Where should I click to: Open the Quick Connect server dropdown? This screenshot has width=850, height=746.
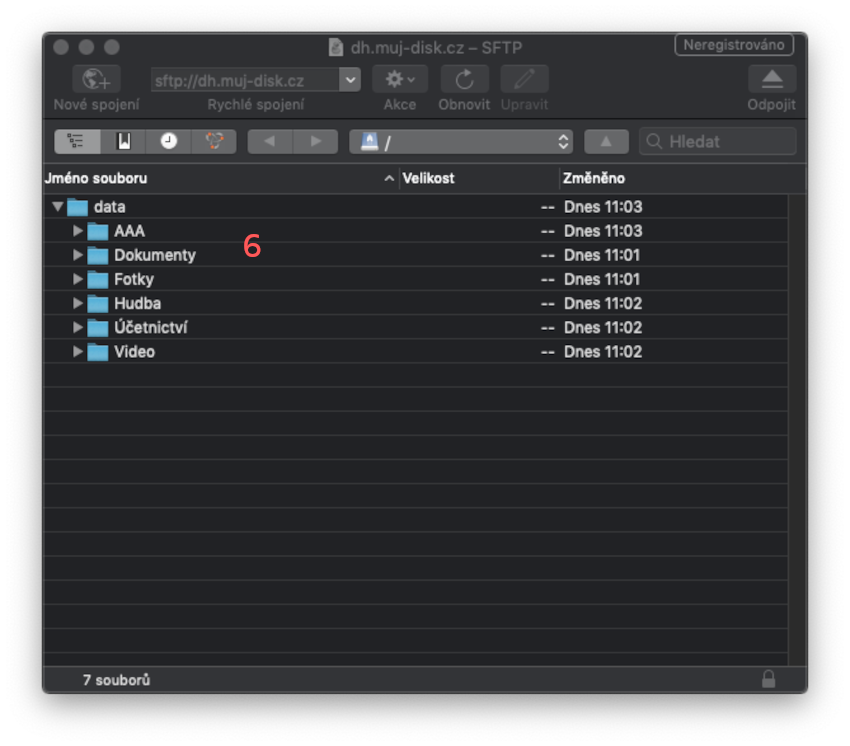pos(349,80)
